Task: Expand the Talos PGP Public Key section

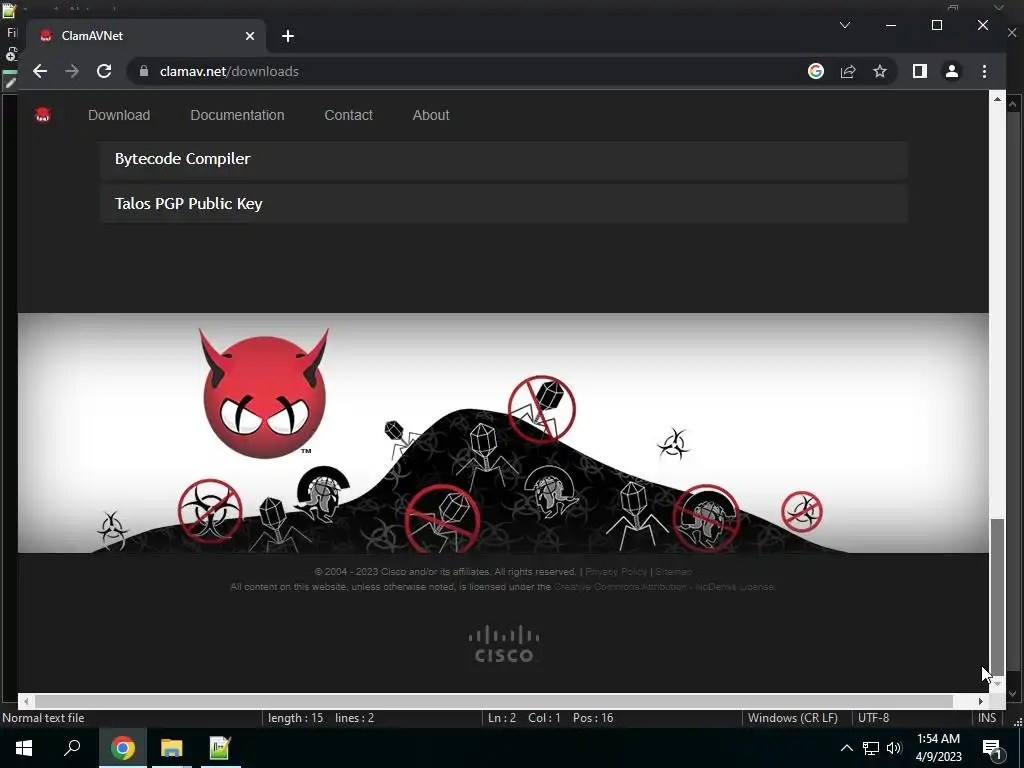Action: click(504, 204)
